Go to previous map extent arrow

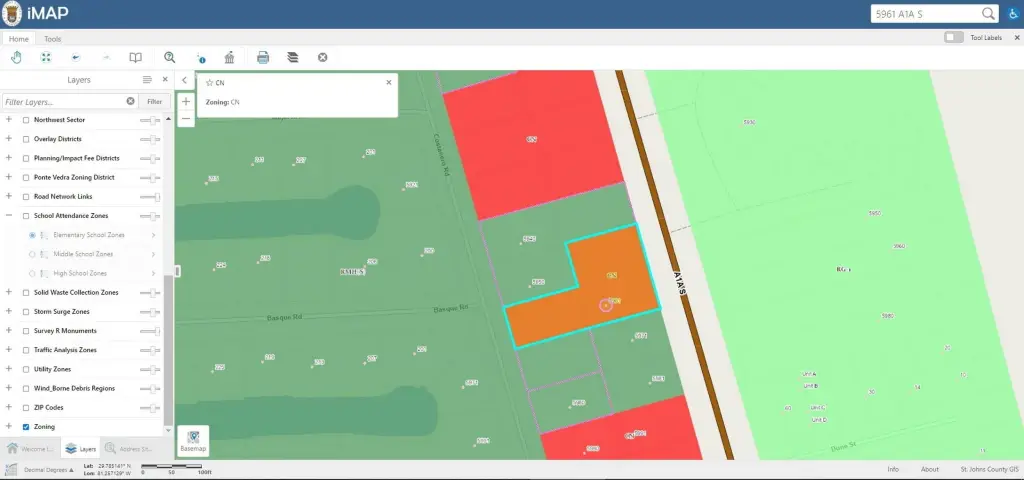click(75, 57)
